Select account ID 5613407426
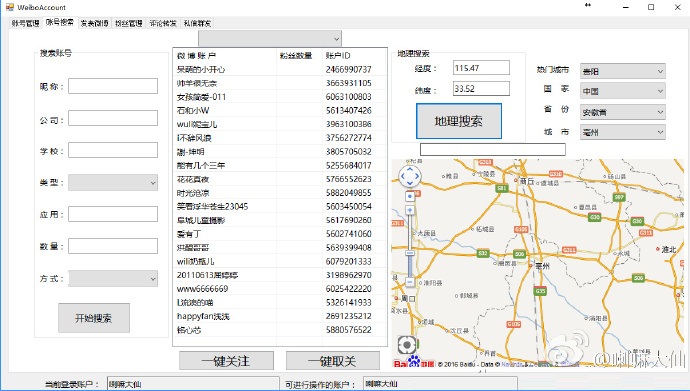This screenshot has width=690, height=391. pyautogui.click(x=280, y=110)
